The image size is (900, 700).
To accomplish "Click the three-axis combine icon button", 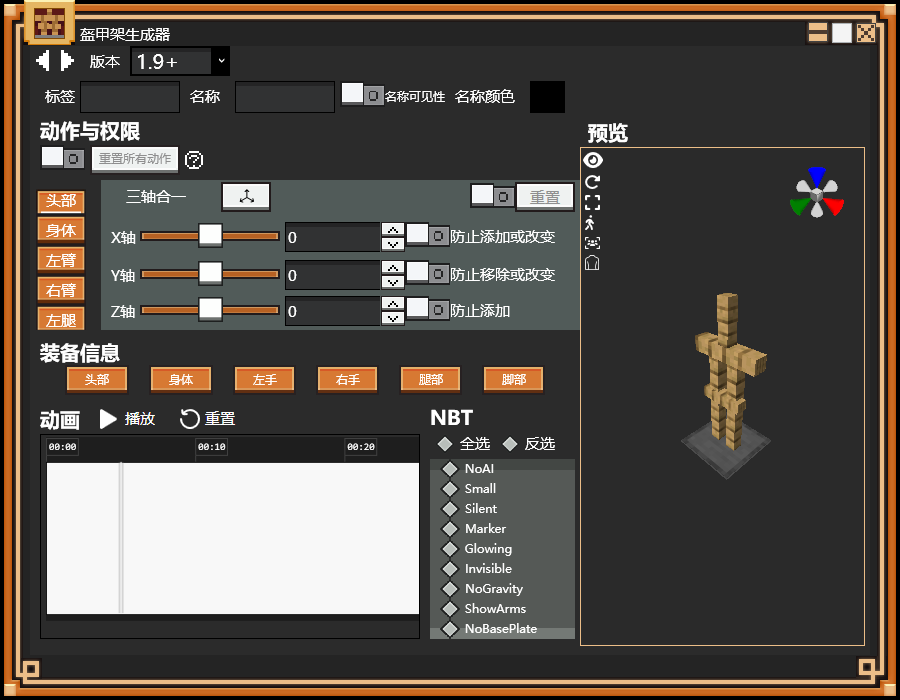I will [246, 196].
